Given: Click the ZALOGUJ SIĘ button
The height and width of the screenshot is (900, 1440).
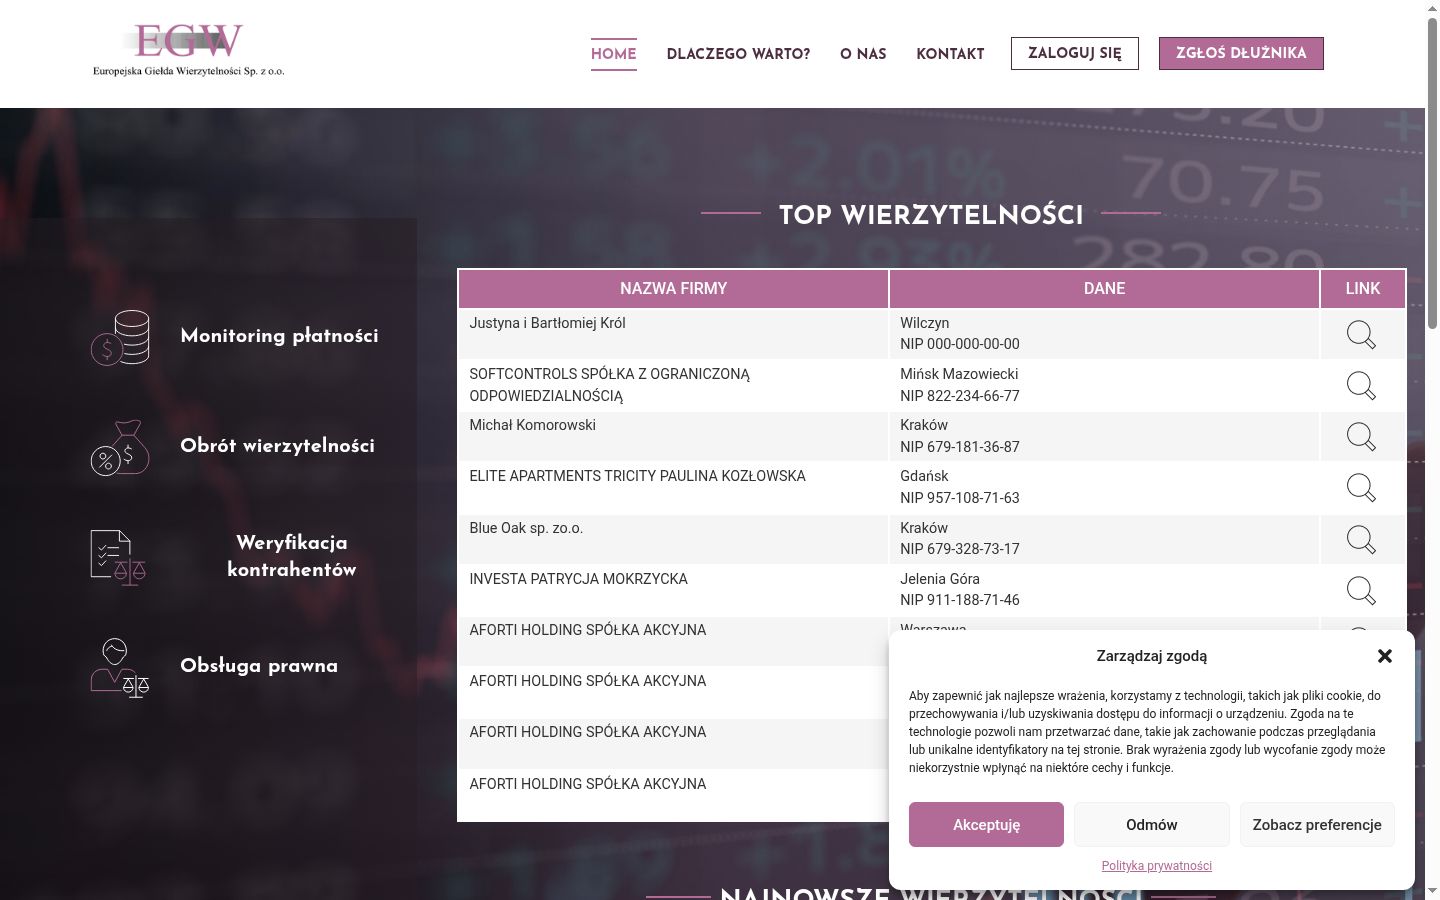Looking at the screenshot, I should click(x=1075, y=53).
